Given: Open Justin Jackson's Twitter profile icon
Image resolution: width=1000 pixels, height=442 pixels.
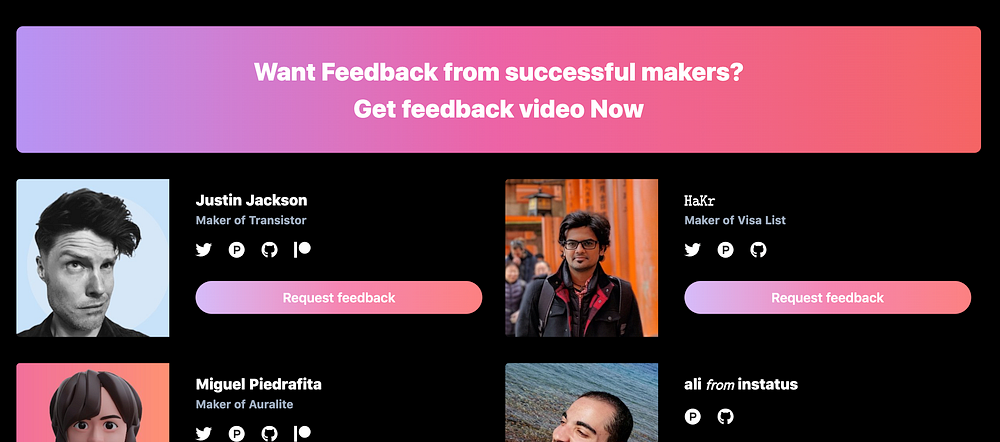Looking at the screenshot, I should (x=203, y=250).
